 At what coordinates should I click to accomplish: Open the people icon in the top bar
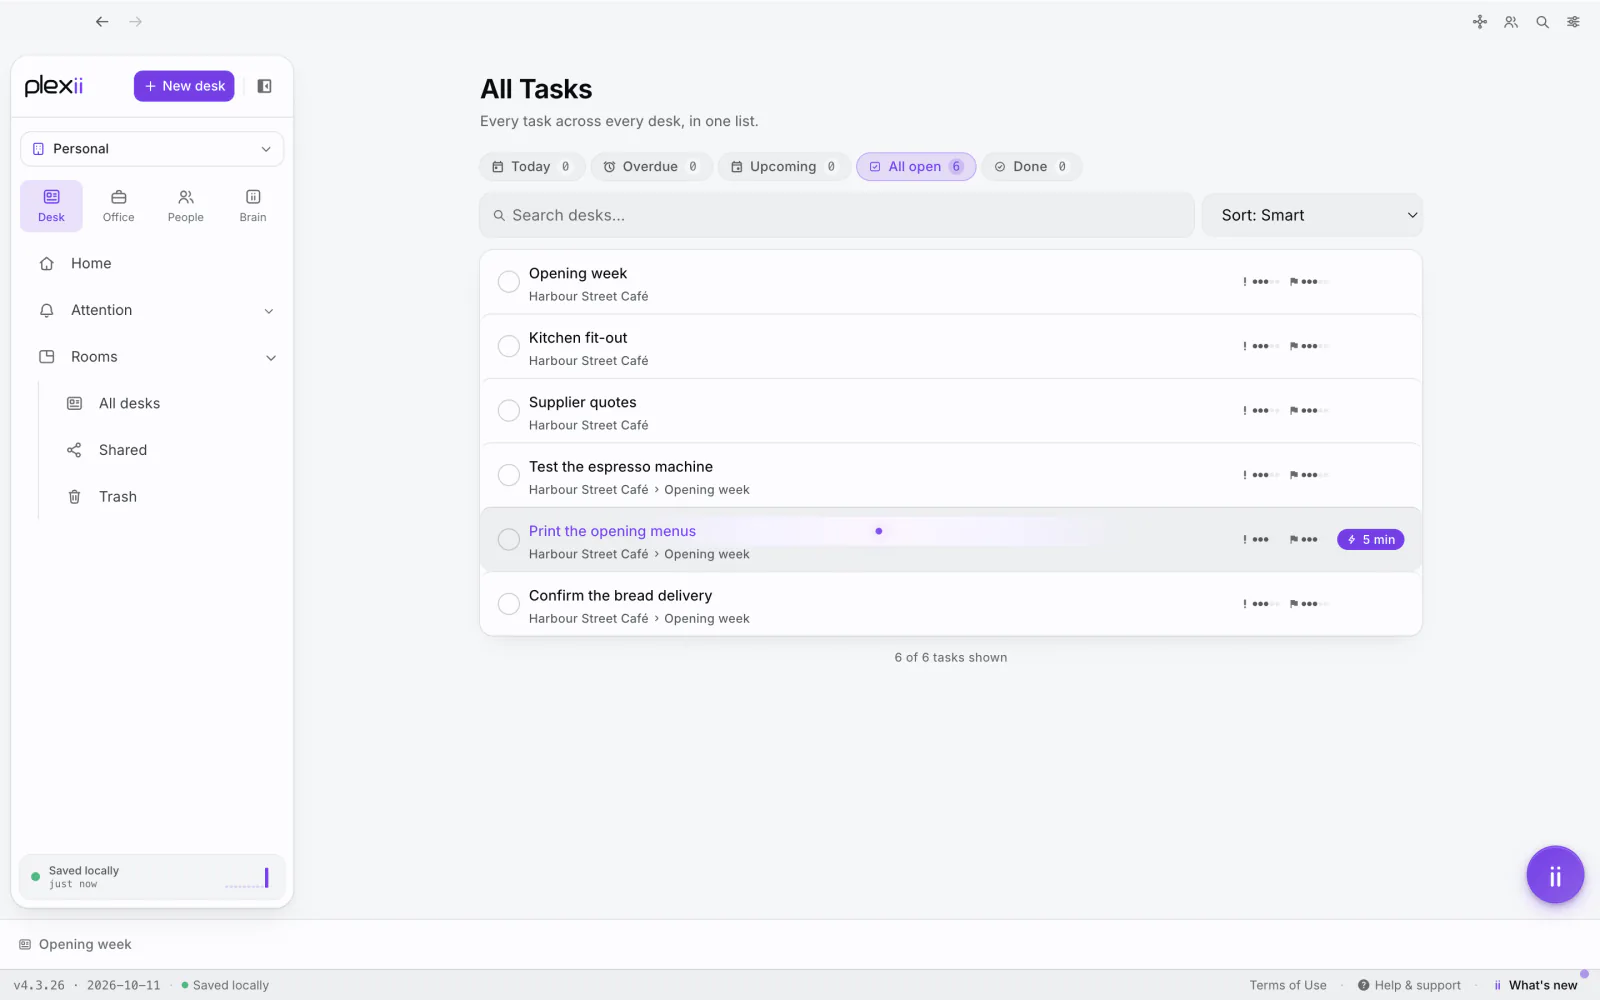click(1511, 22)
